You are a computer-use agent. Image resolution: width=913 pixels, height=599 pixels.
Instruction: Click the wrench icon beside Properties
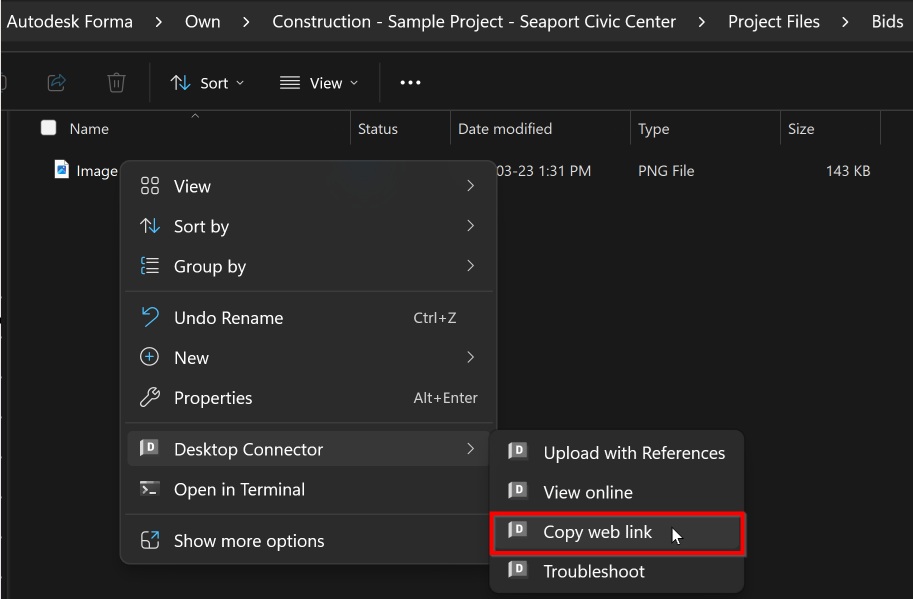click(150, 397)
